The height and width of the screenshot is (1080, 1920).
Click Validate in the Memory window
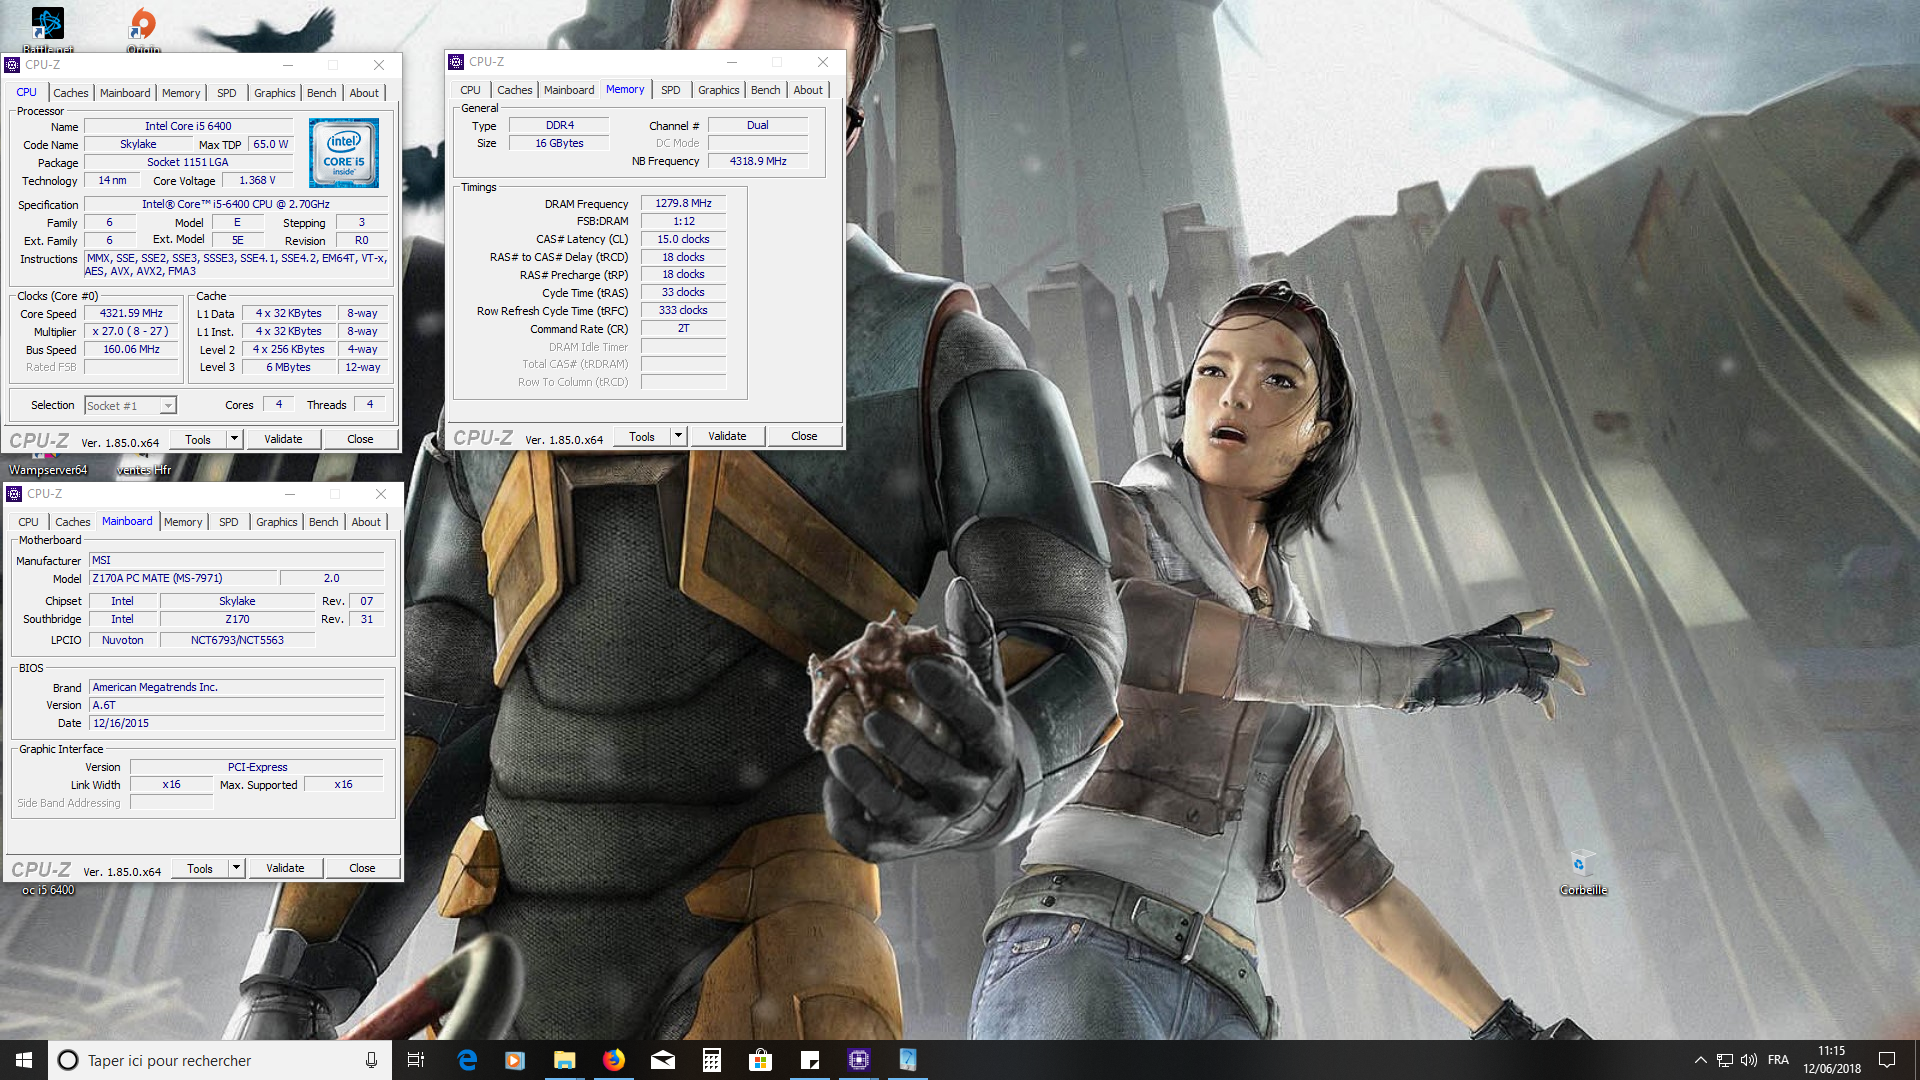pyautogui.click(x=727, y=436)
